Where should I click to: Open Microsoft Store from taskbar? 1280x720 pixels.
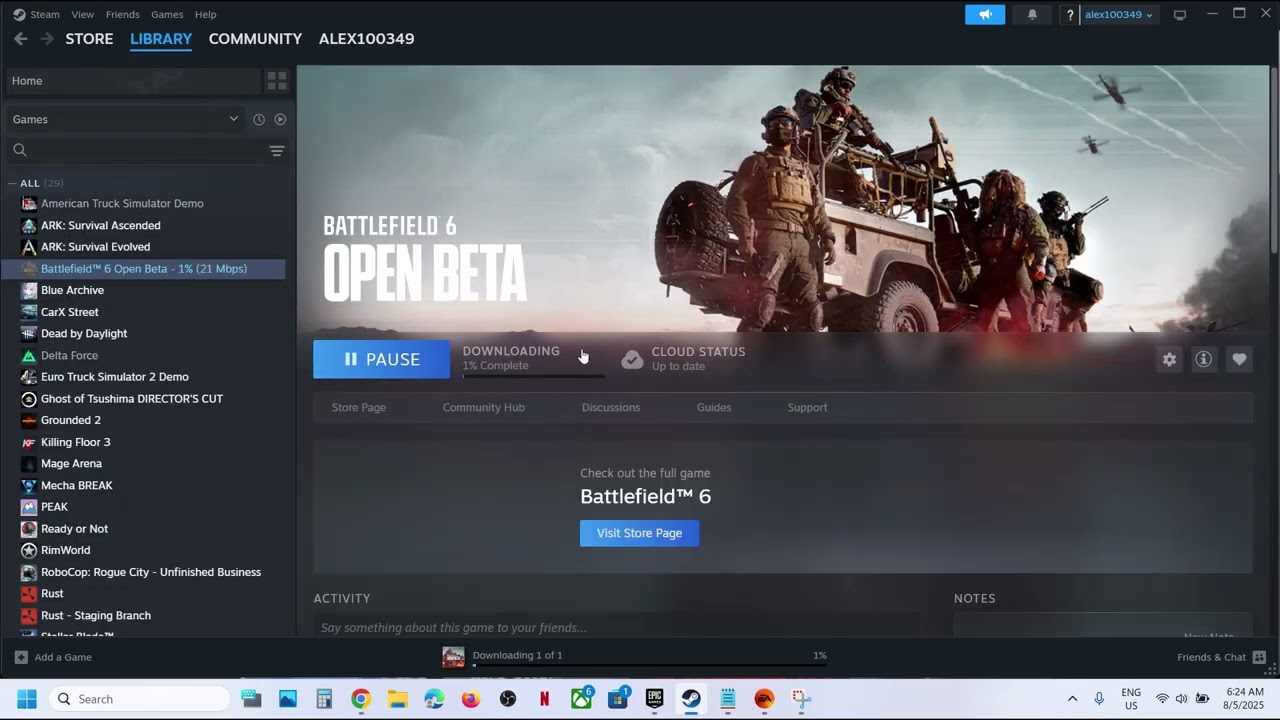coord(618,699)
